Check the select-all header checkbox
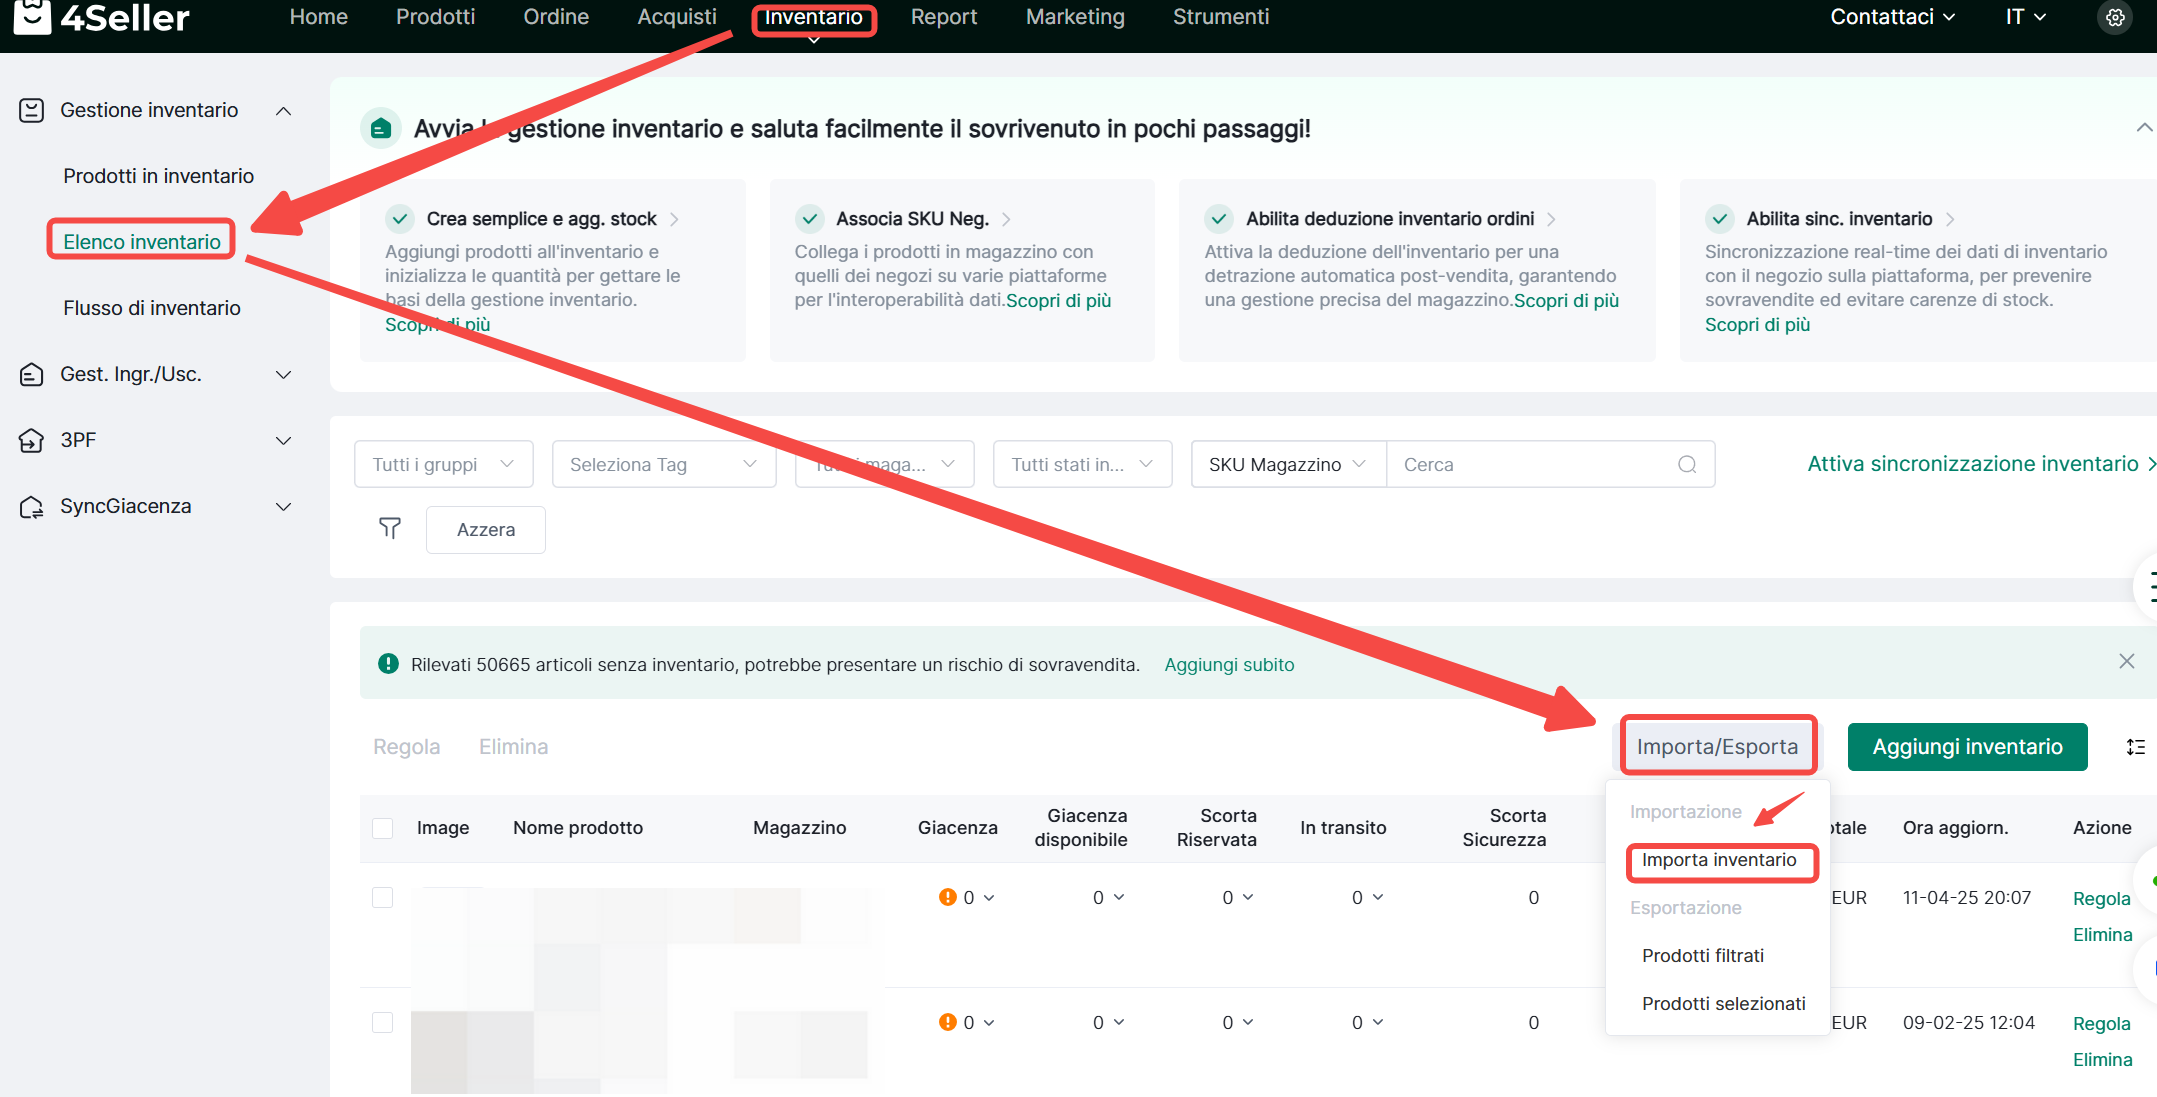The image size is (2157, 1097). pyautogui.click(x=382, y=828)
